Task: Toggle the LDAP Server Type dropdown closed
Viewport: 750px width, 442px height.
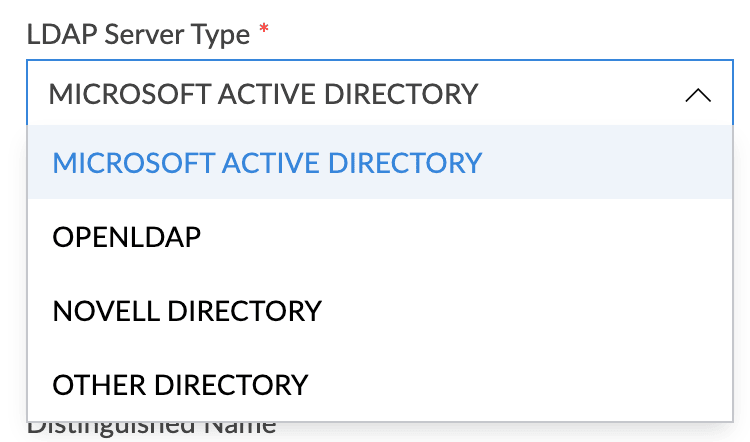Action: pyautogui.click(x=697, y=95)
